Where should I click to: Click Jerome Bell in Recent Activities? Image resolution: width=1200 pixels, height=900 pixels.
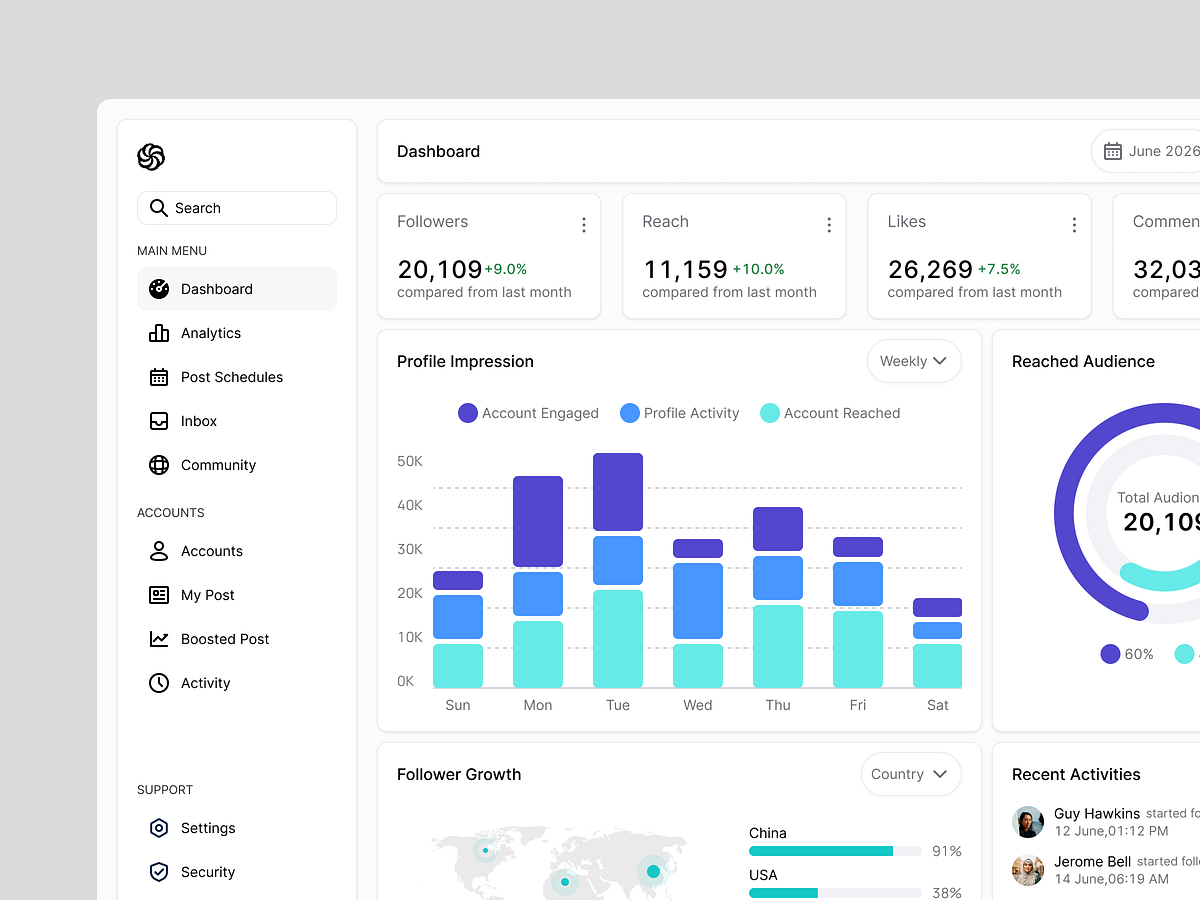tap(1091, 860)
